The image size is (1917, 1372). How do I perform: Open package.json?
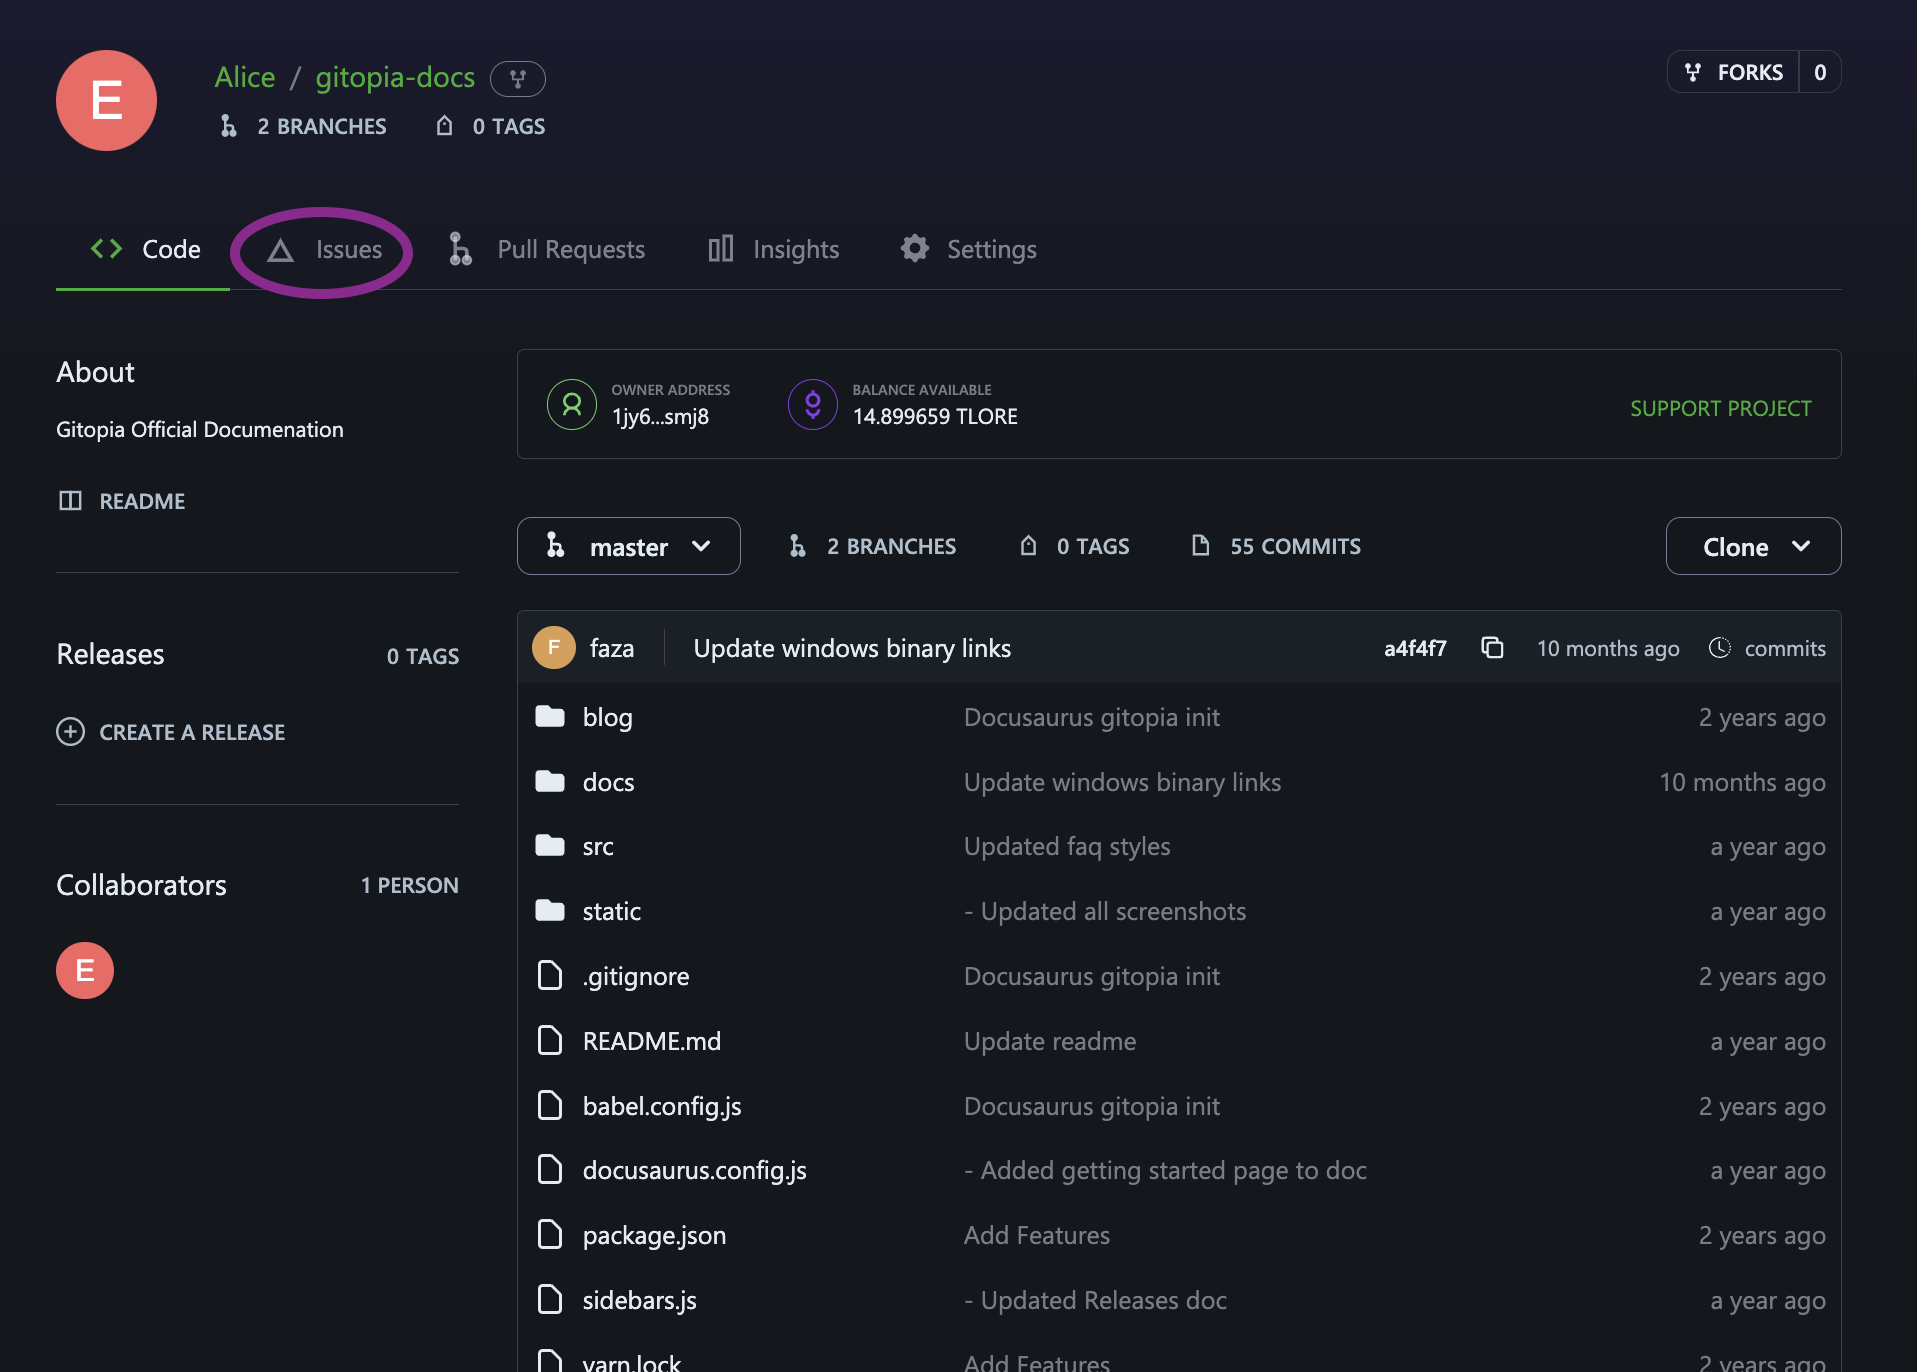tap(654, 1235)
